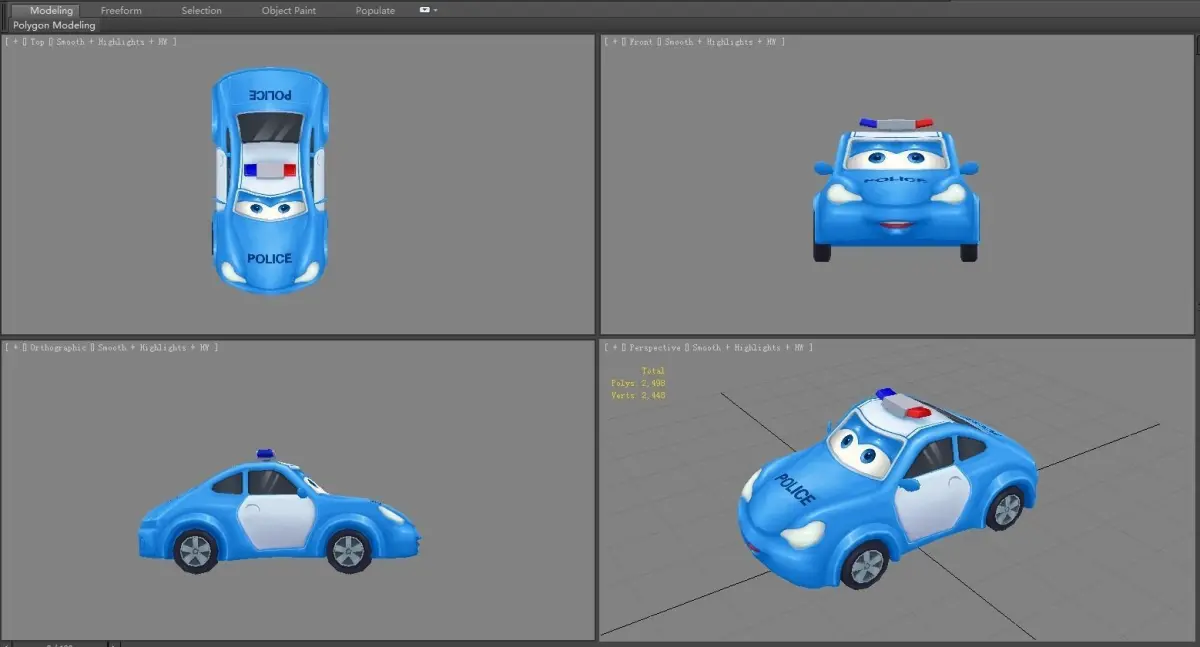Viewport: 1200px width, 647px height.
Task: Open the Perspective viewport view name menu
Action: pos(655,347)
